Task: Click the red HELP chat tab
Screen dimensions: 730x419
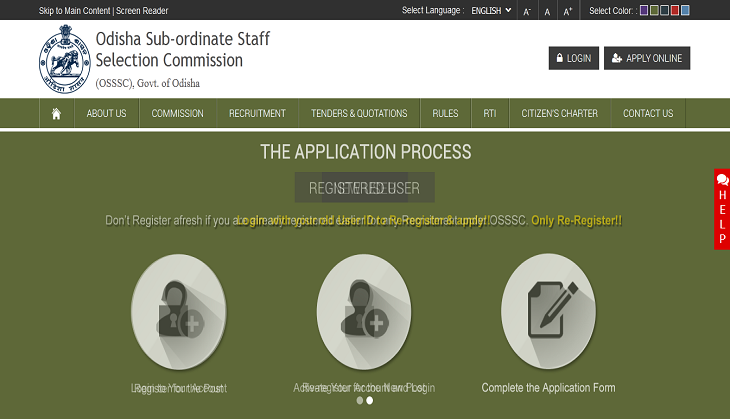Action: (x=722, y=209)
